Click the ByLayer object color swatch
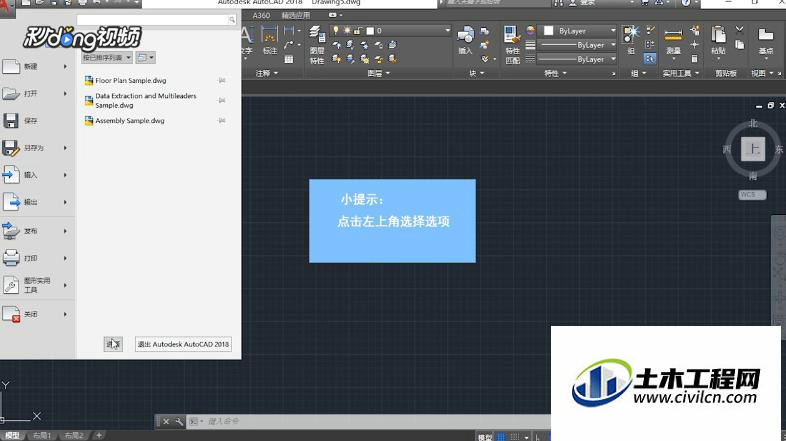 tap(548, 31)
